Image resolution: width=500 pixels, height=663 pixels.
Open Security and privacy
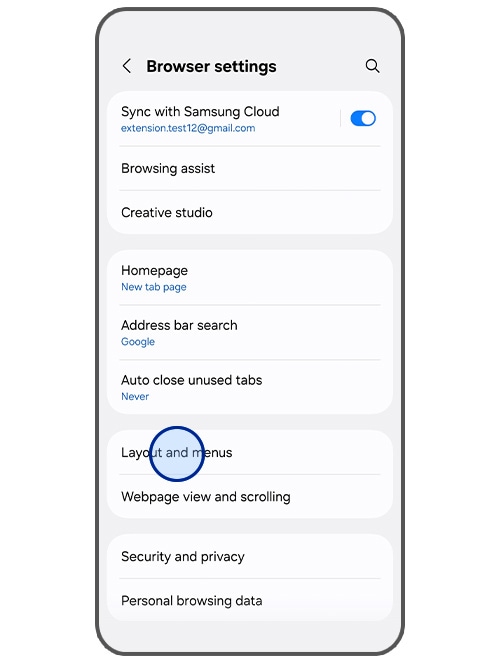click(250, 556)
